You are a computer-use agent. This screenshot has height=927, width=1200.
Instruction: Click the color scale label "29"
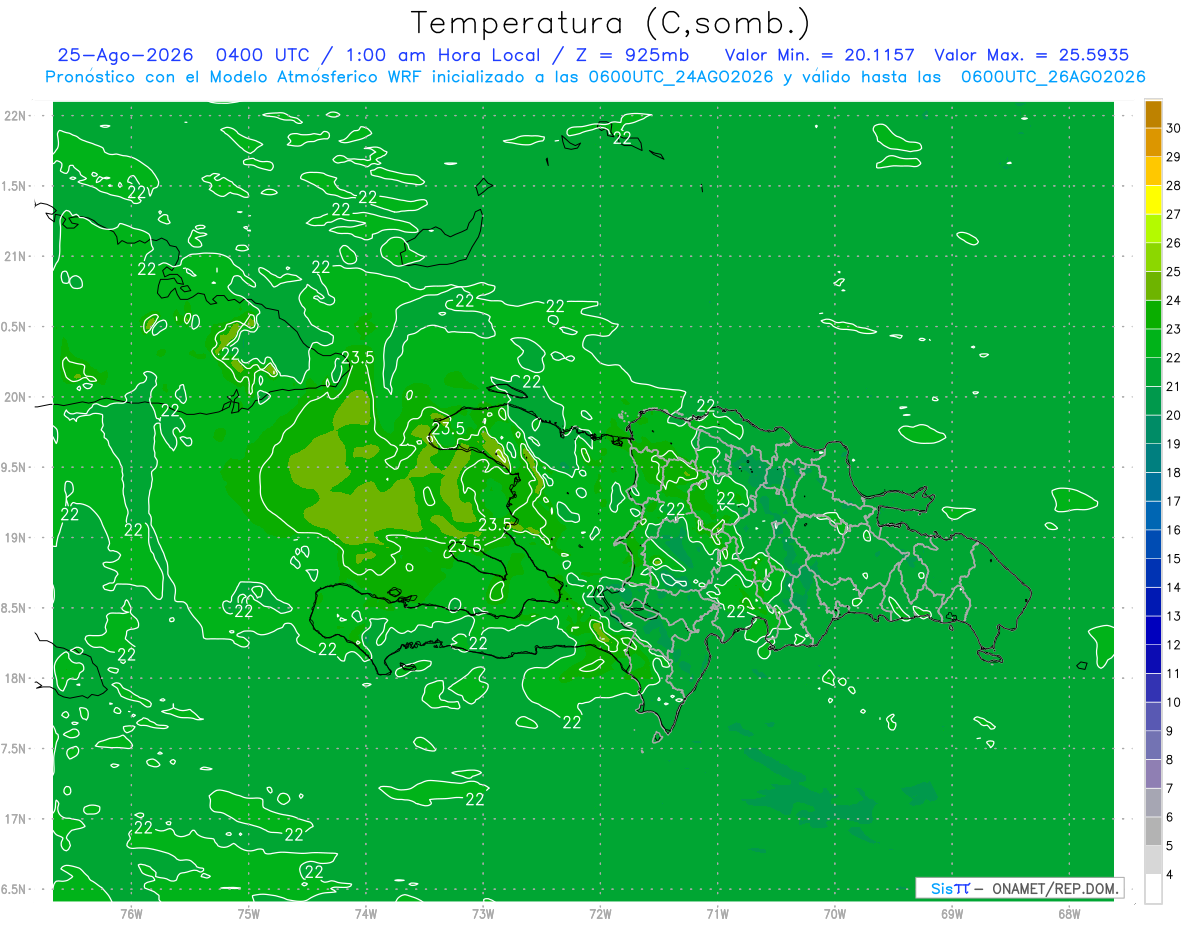1174,157
